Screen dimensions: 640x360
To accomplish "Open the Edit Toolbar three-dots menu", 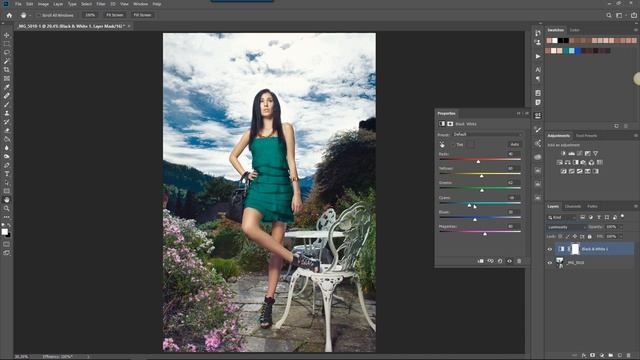I will 7,217.
